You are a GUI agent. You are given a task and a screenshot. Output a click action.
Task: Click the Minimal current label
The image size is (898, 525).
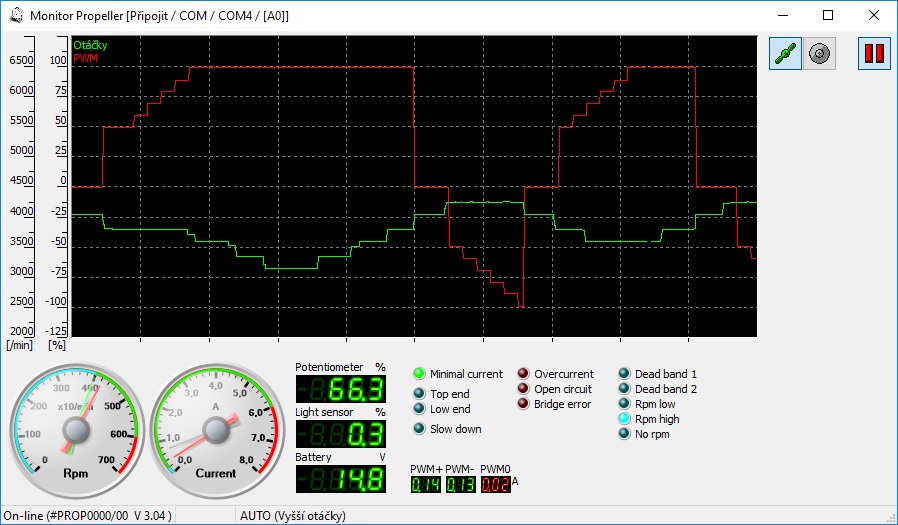tap(466, 374)
